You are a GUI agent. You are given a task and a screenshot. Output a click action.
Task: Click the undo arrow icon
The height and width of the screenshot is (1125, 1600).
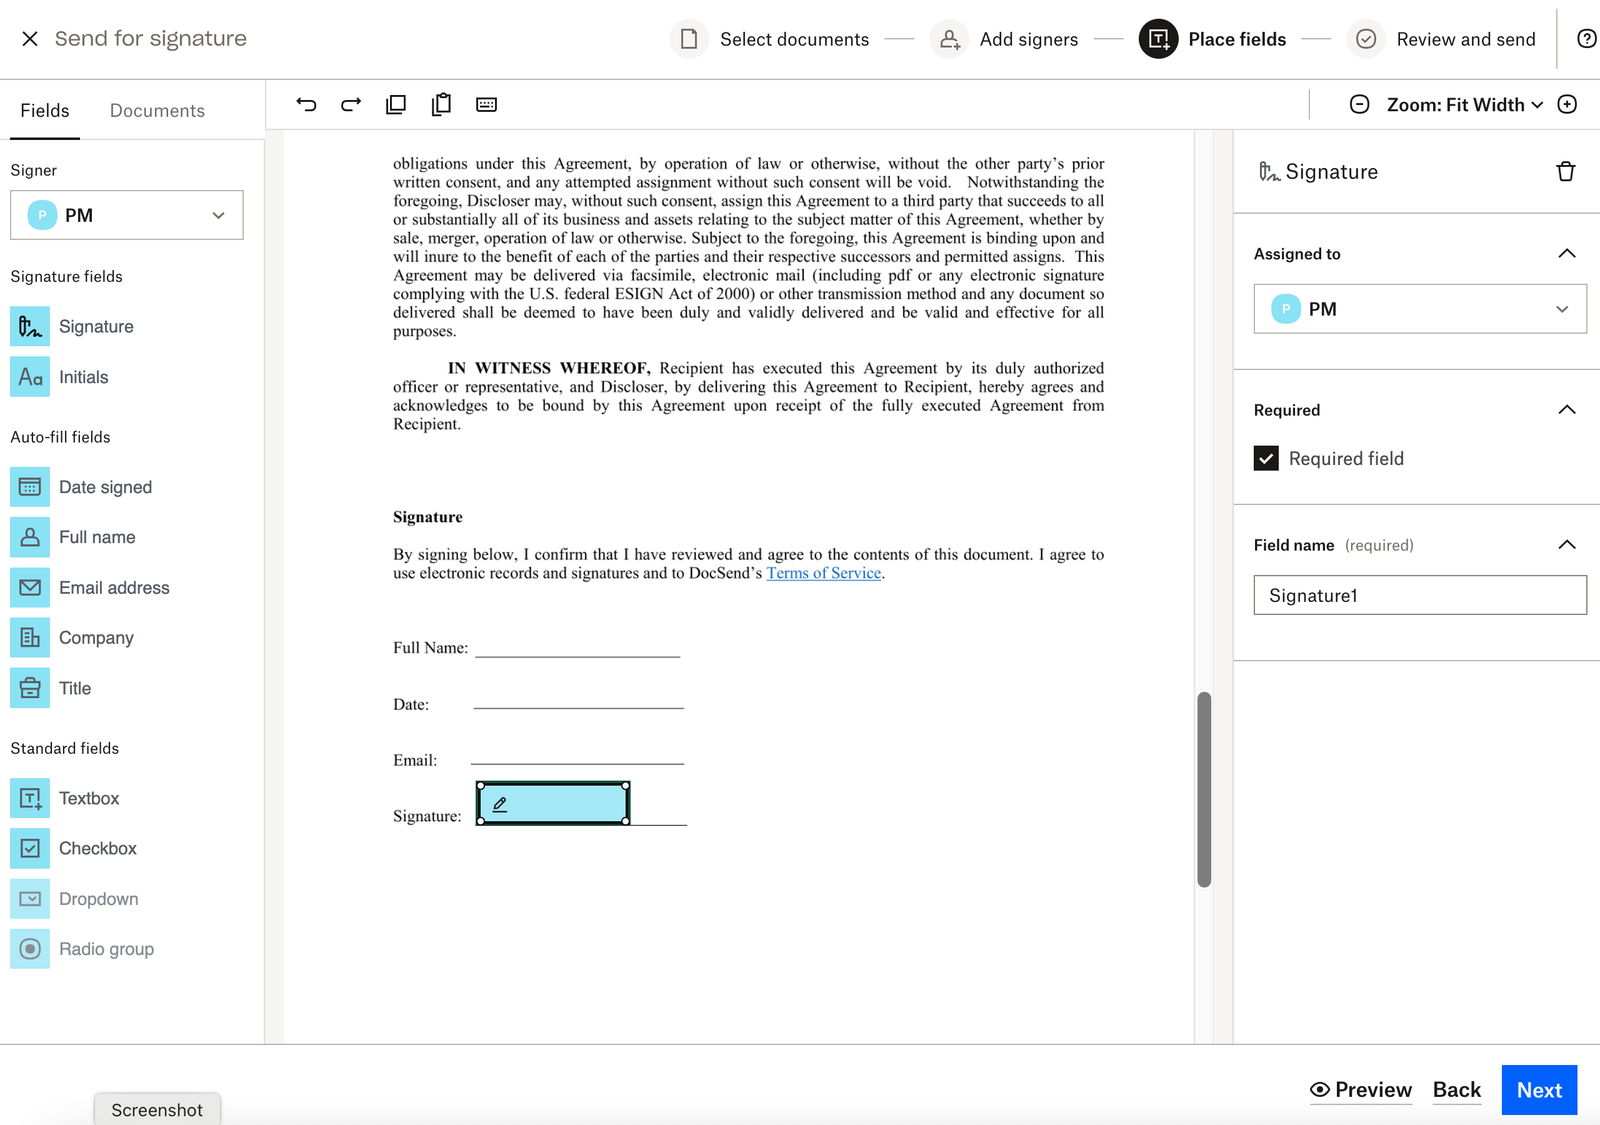tap(307, 104)
